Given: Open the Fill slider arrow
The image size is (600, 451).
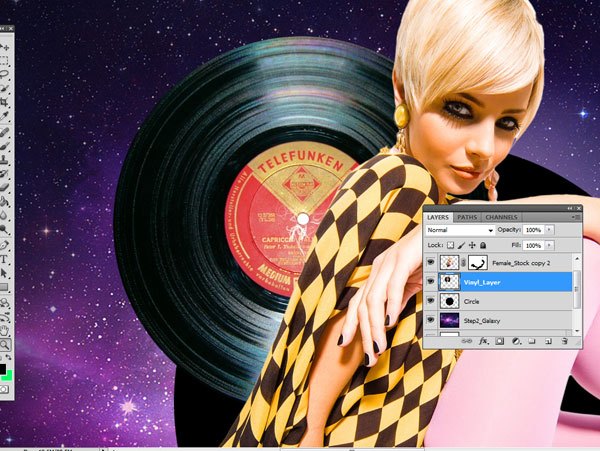Looking at the screenshot, I should (549, 245).
